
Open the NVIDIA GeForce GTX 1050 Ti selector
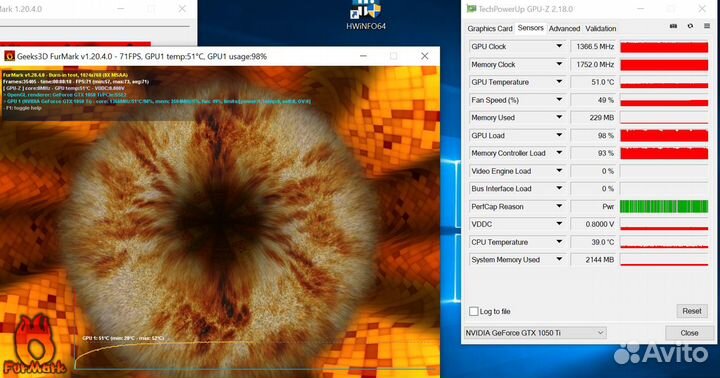535,333
